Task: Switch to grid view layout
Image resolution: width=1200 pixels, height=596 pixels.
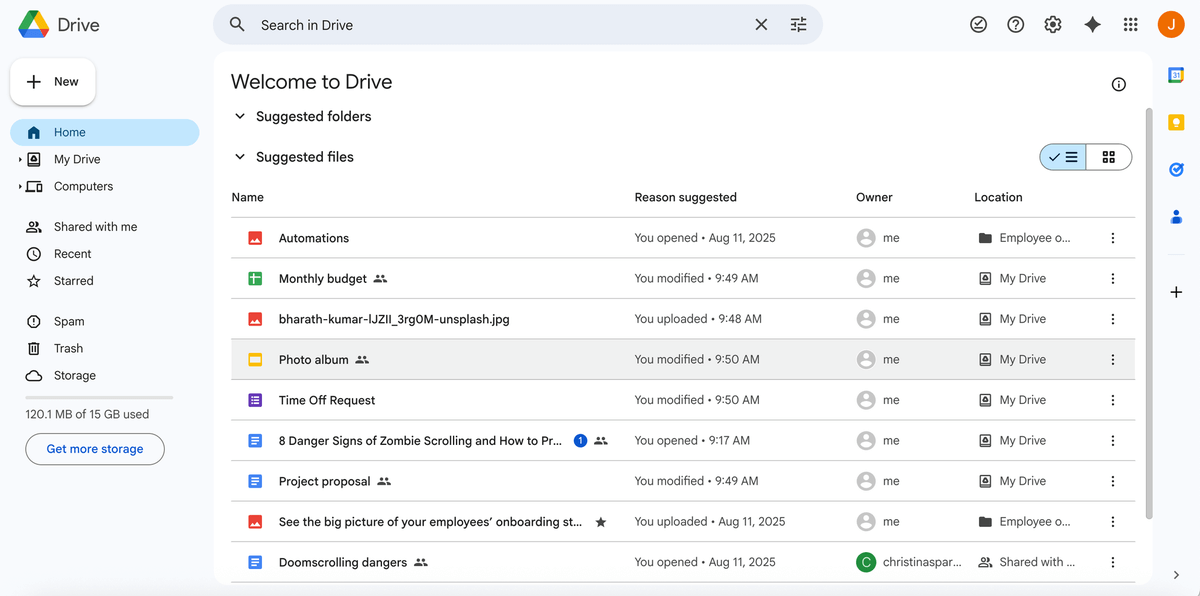Action: click(1108, 156)
